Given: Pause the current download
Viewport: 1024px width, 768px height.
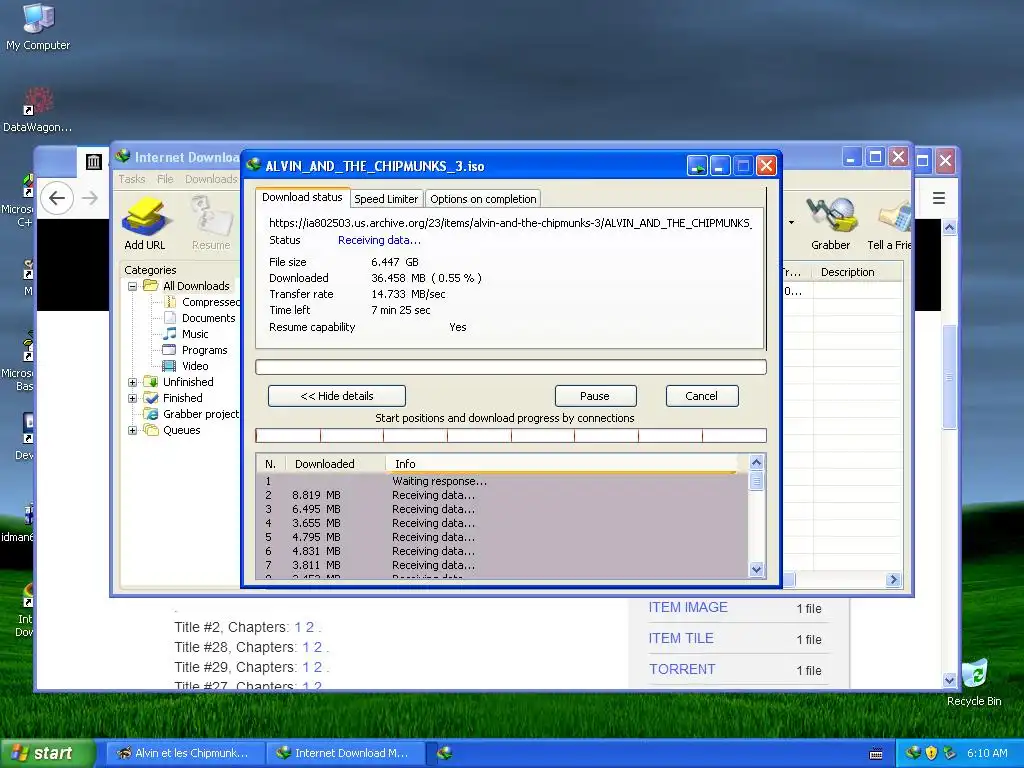Looking at the screenshot, I should pos(595,396).
